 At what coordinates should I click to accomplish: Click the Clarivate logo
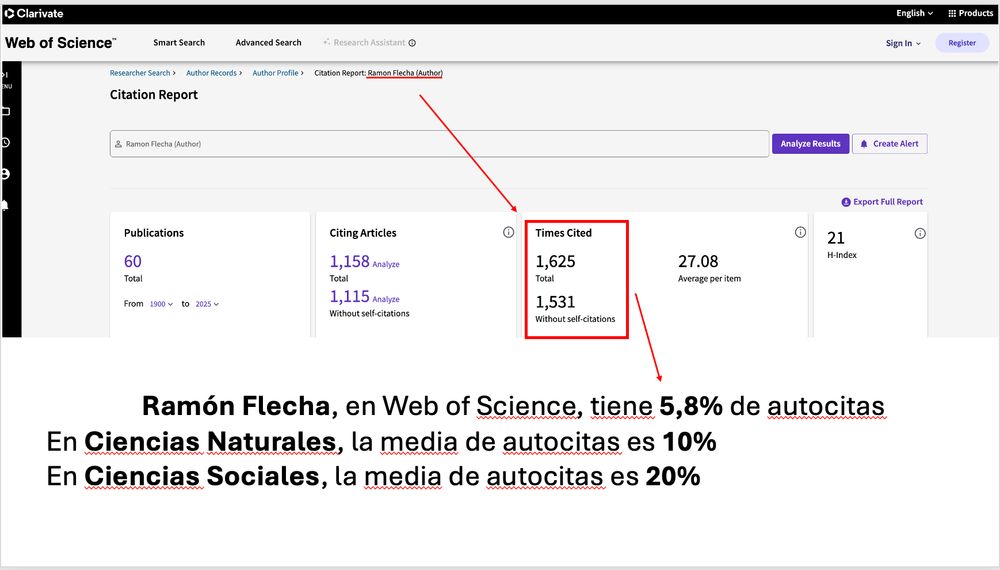(x=34, y=13)
